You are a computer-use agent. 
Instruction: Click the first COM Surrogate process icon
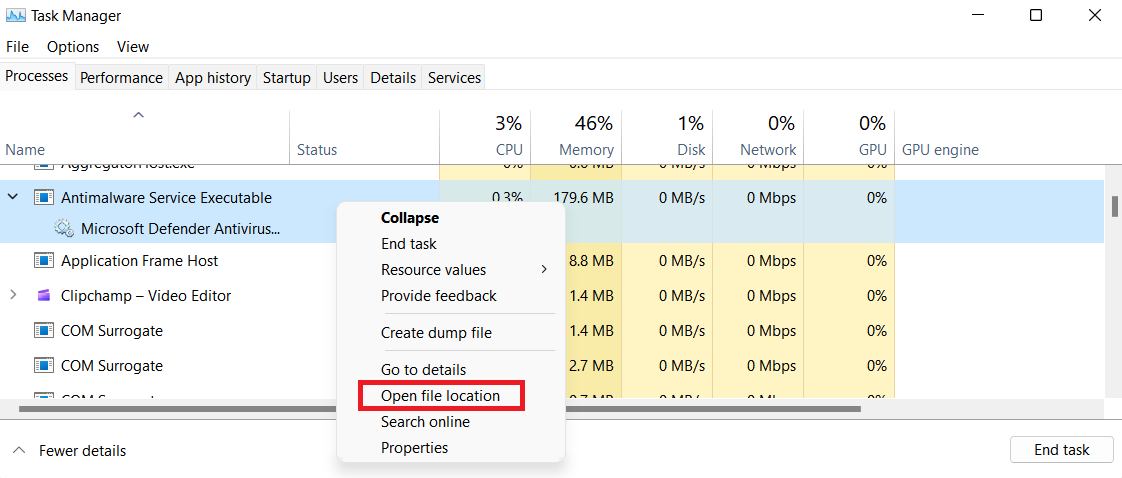(44, 331)
